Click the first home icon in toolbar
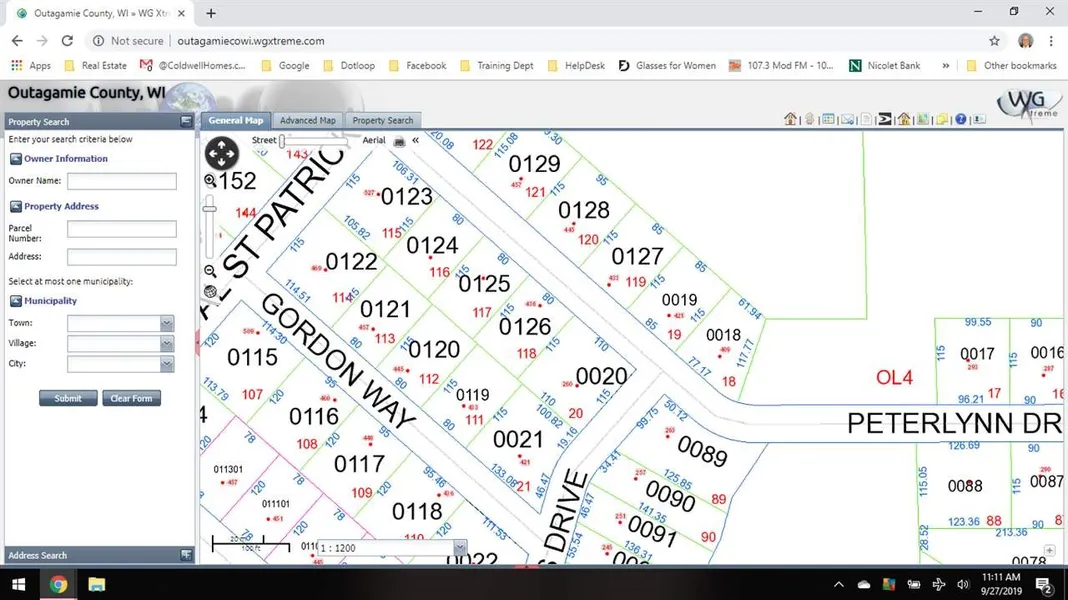Viewport: 1068px width, 600px height. coord(790,120)
